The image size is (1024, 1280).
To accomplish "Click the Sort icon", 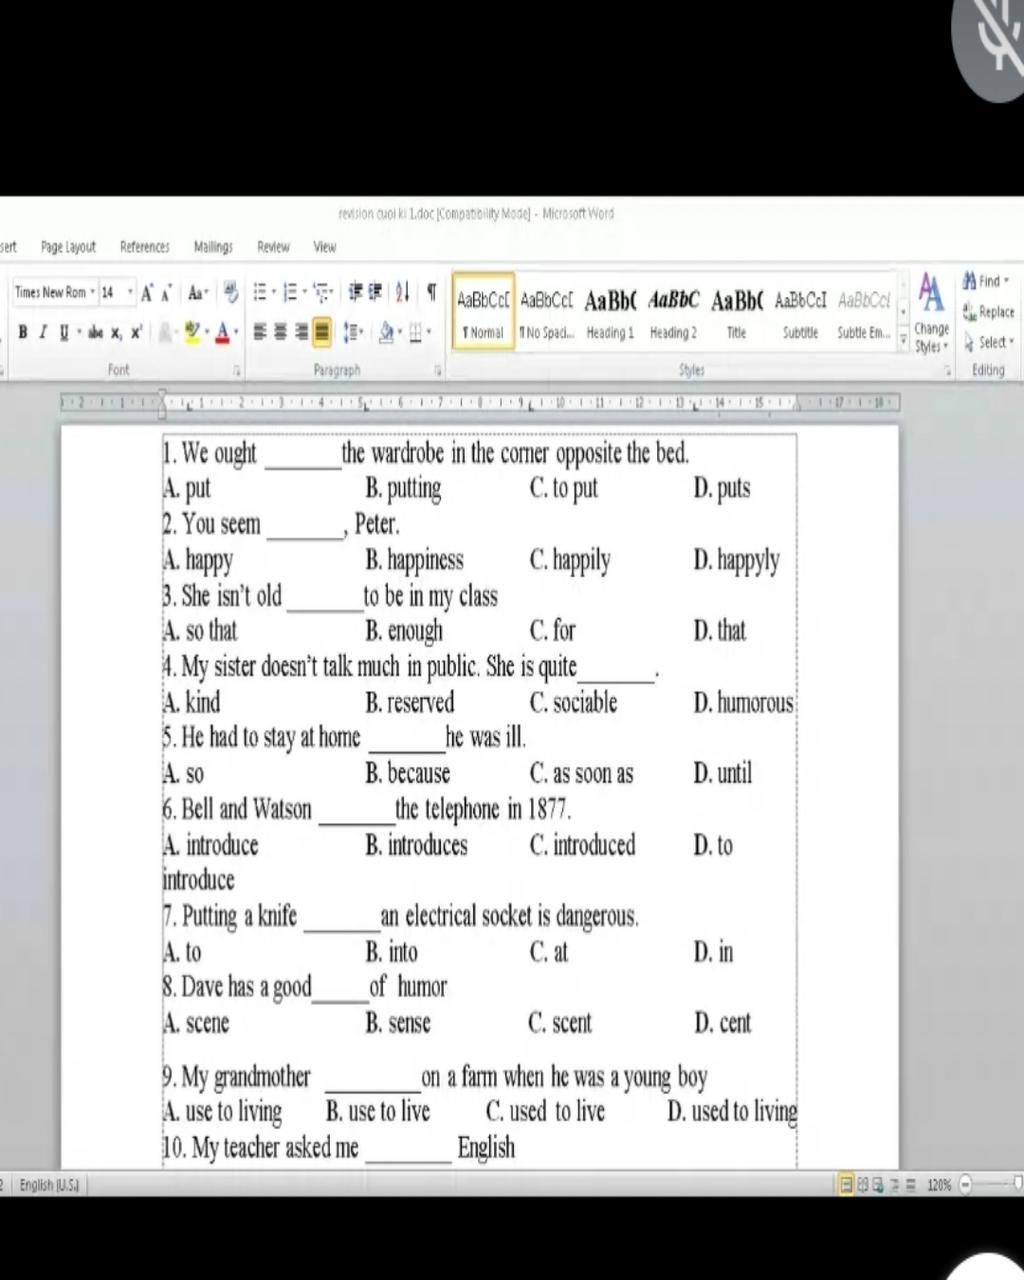I will click(402, 292).
